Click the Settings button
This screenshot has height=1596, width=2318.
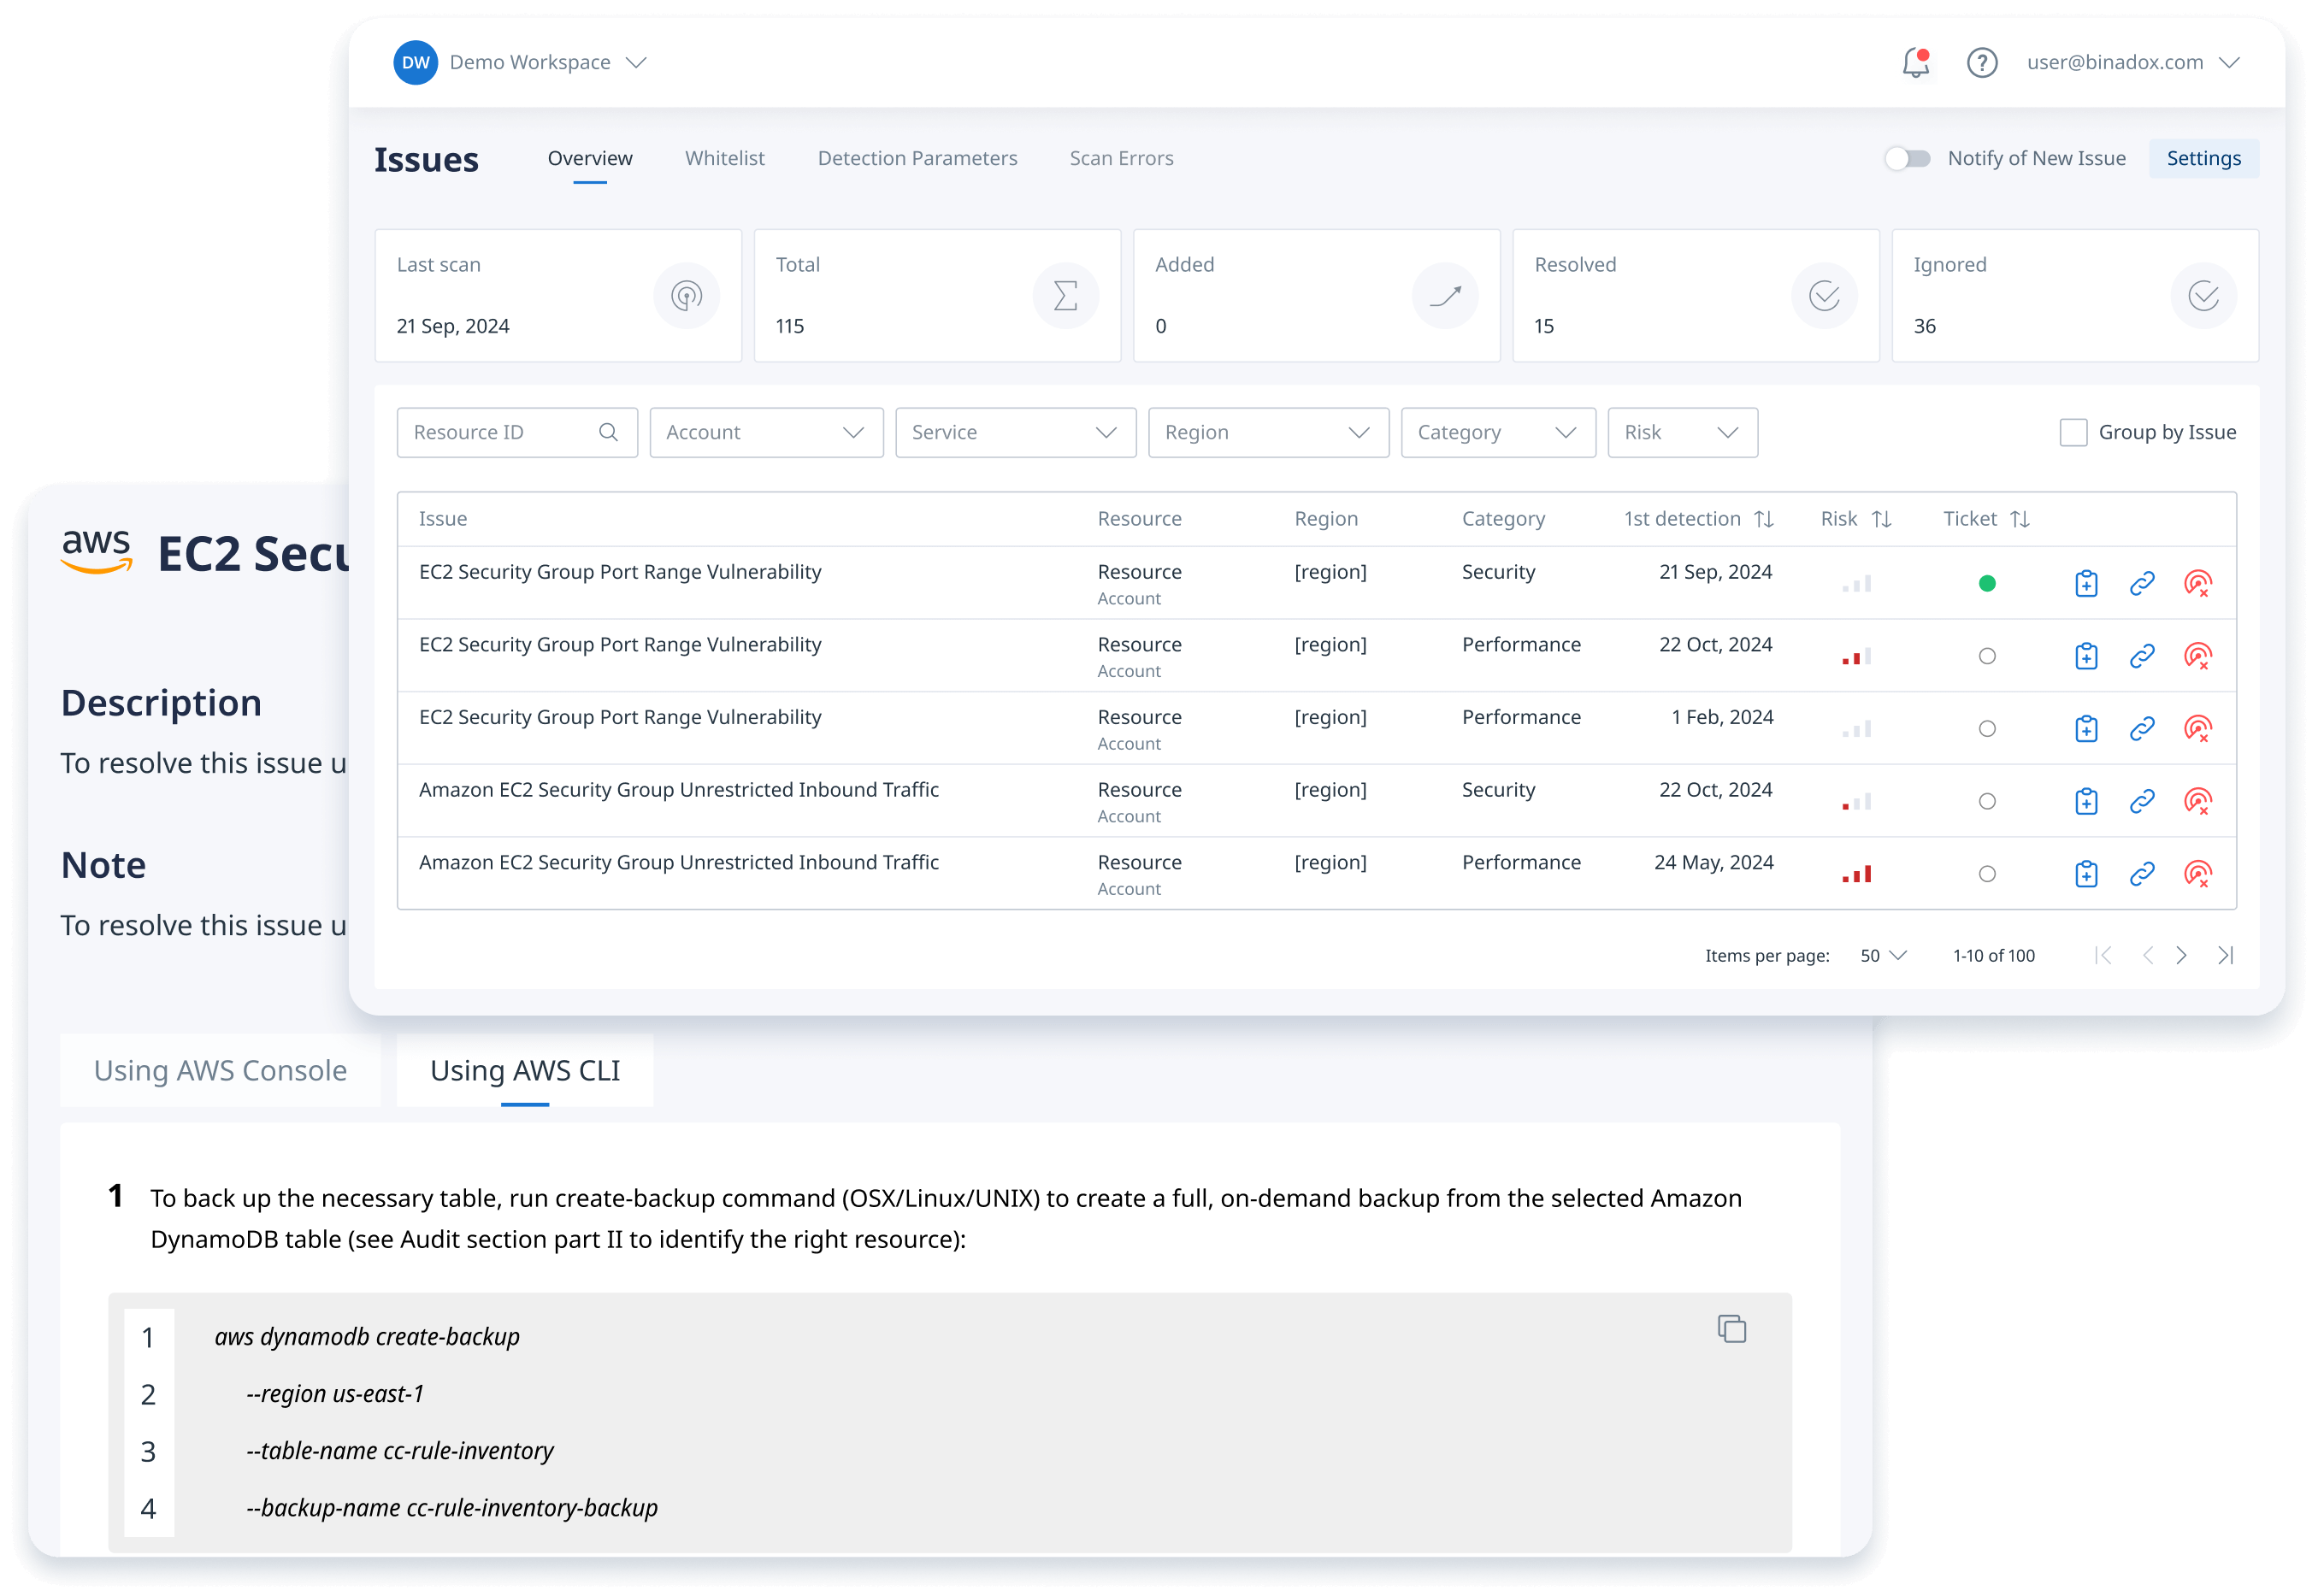tap(2203, 159)
